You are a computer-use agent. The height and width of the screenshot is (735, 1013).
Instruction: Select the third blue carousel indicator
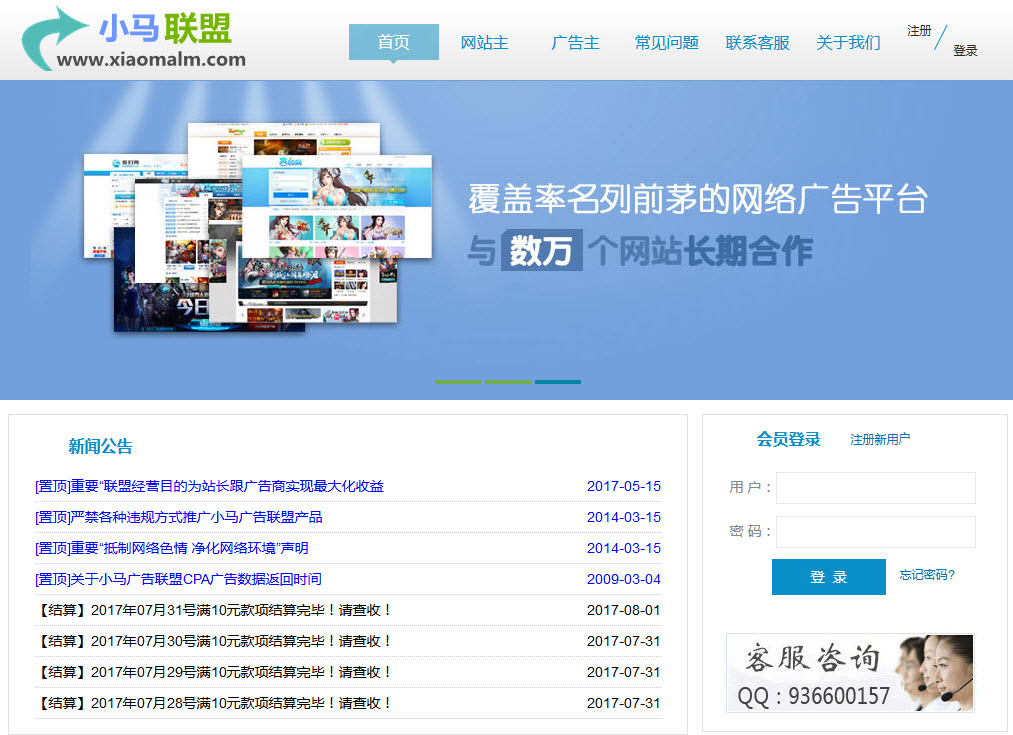(x=558, y=381)
